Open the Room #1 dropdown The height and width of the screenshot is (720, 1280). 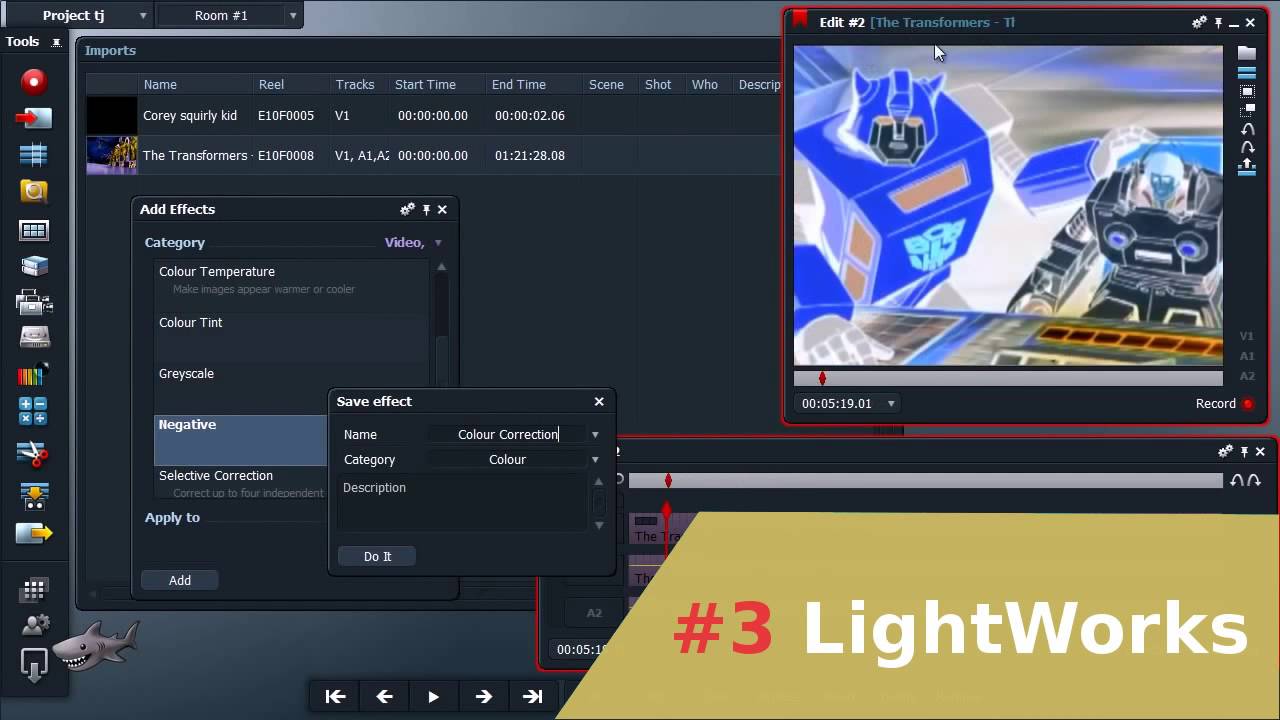click(292, 16)
